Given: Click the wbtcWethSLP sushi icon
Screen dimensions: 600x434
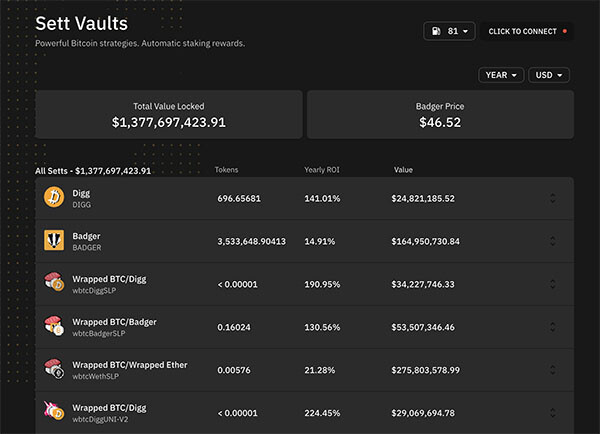Looking at the screenshot, I should point(54,368).
